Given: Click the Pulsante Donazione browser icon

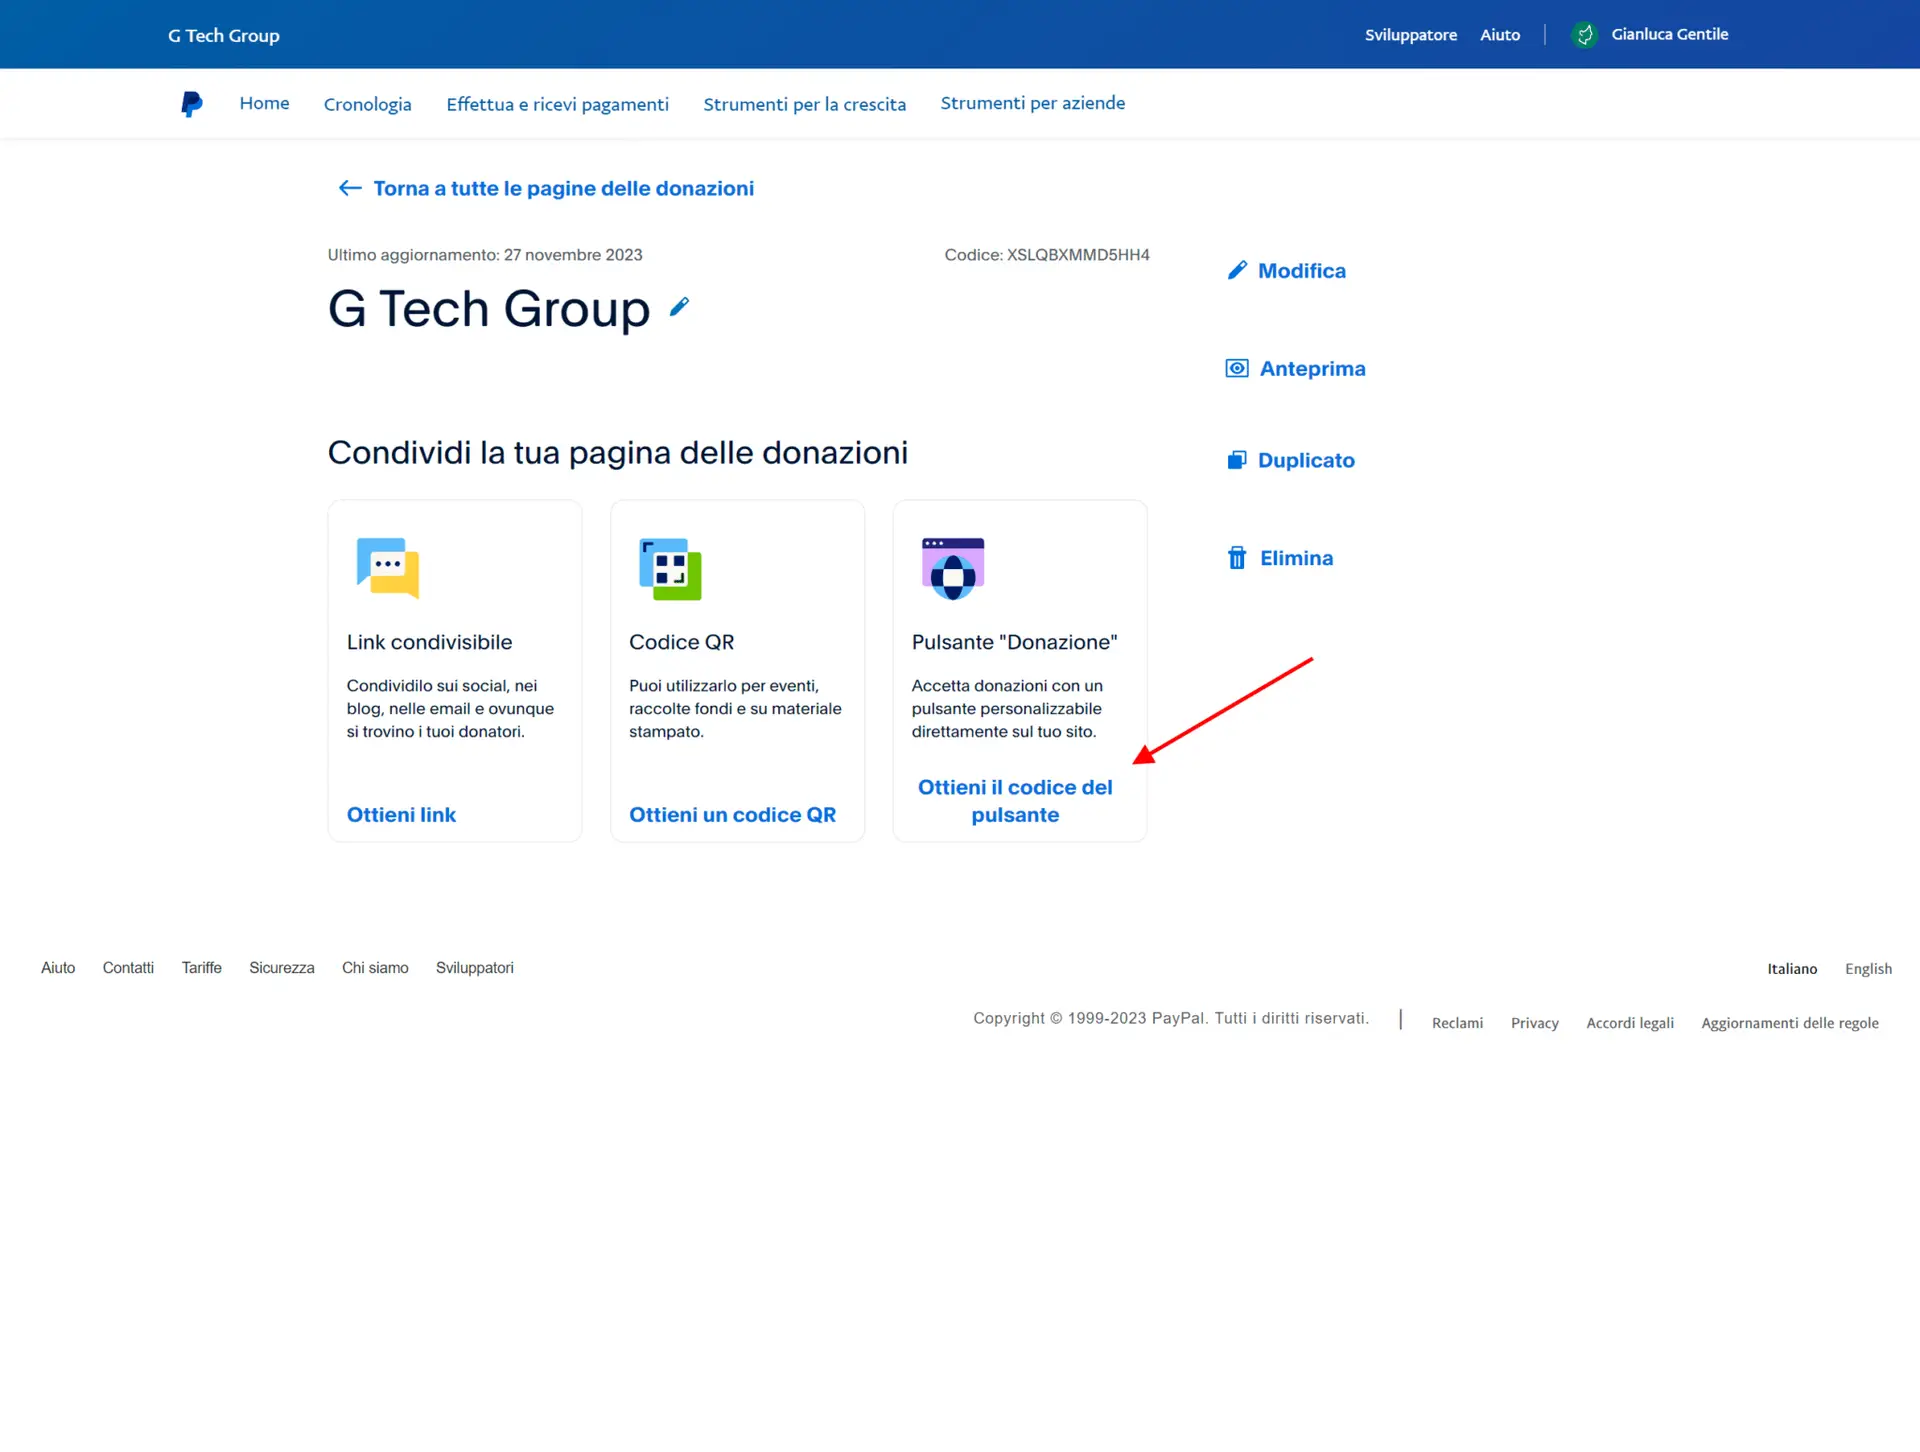Looking at the screenshot, I should (953, 568).
